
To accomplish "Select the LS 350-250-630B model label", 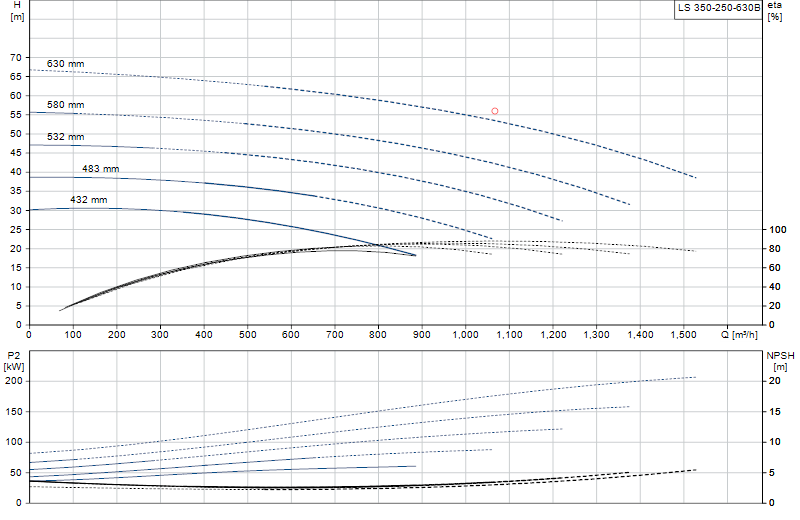I will (x=718, y=8).
